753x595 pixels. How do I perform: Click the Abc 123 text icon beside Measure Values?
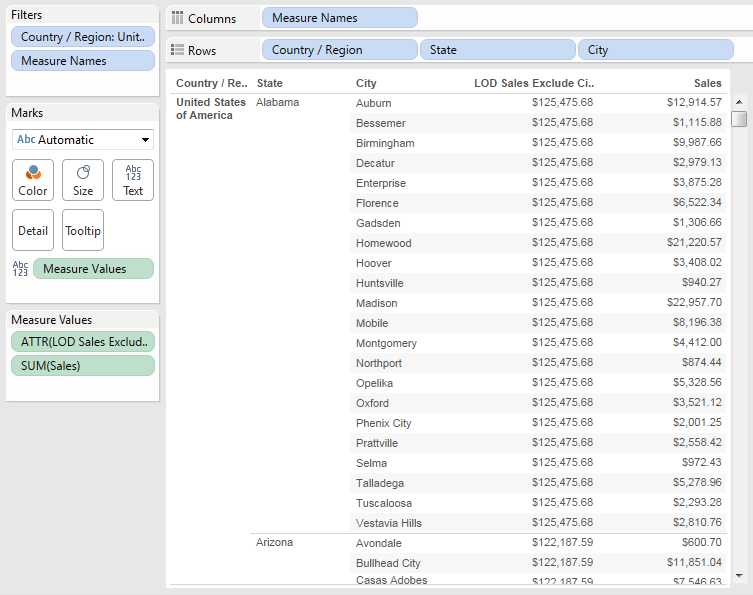click(20, 268)
